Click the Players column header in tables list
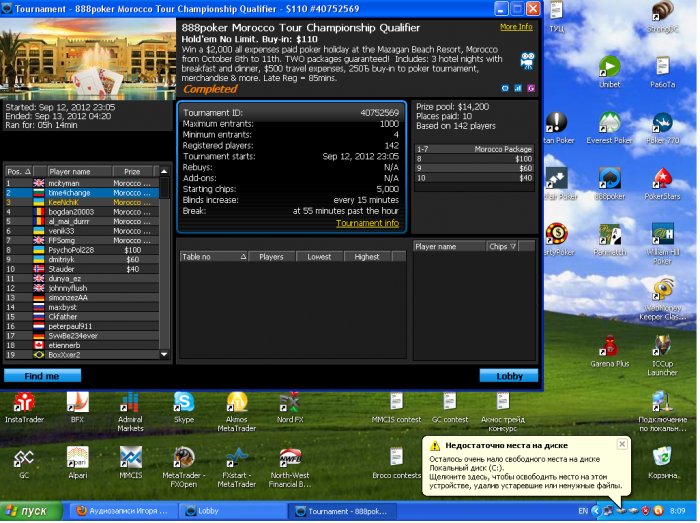Viewport: 700px width, 523px height. click(x=271, y=257)
